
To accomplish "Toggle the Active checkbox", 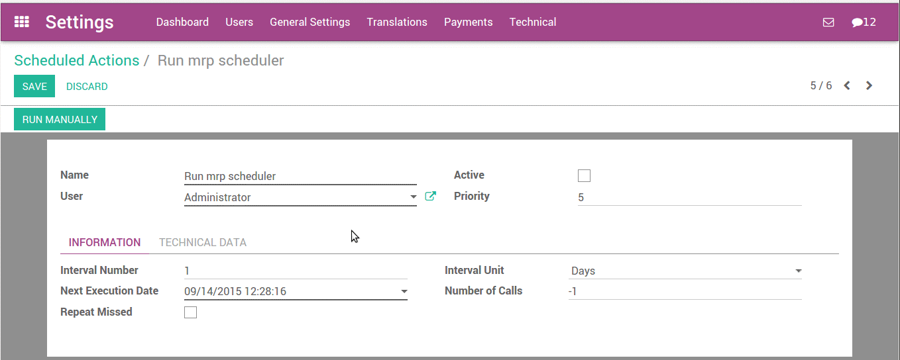I will pos(584,176).
